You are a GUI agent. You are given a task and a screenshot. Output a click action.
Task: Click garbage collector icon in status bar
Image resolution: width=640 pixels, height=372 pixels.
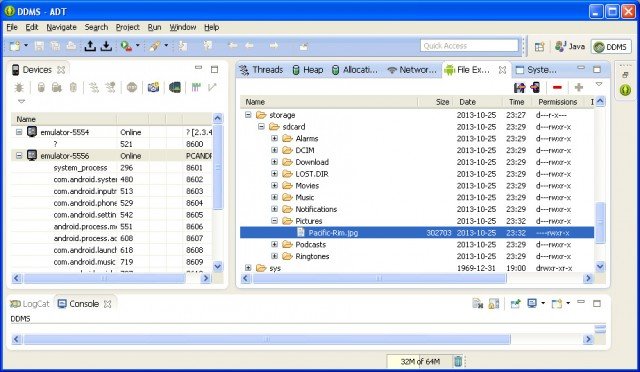point(458,361)
